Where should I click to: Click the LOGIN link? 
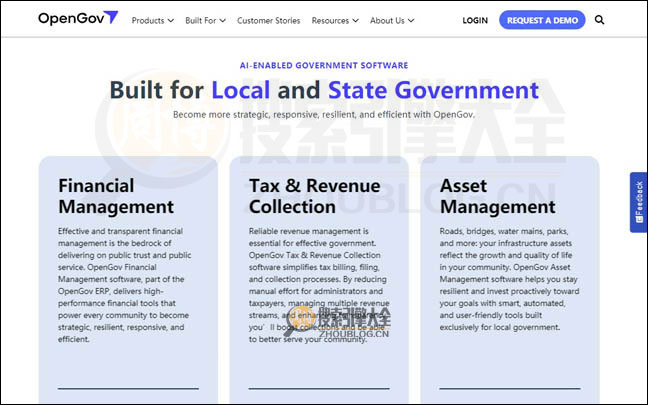(x=475, y=20)
